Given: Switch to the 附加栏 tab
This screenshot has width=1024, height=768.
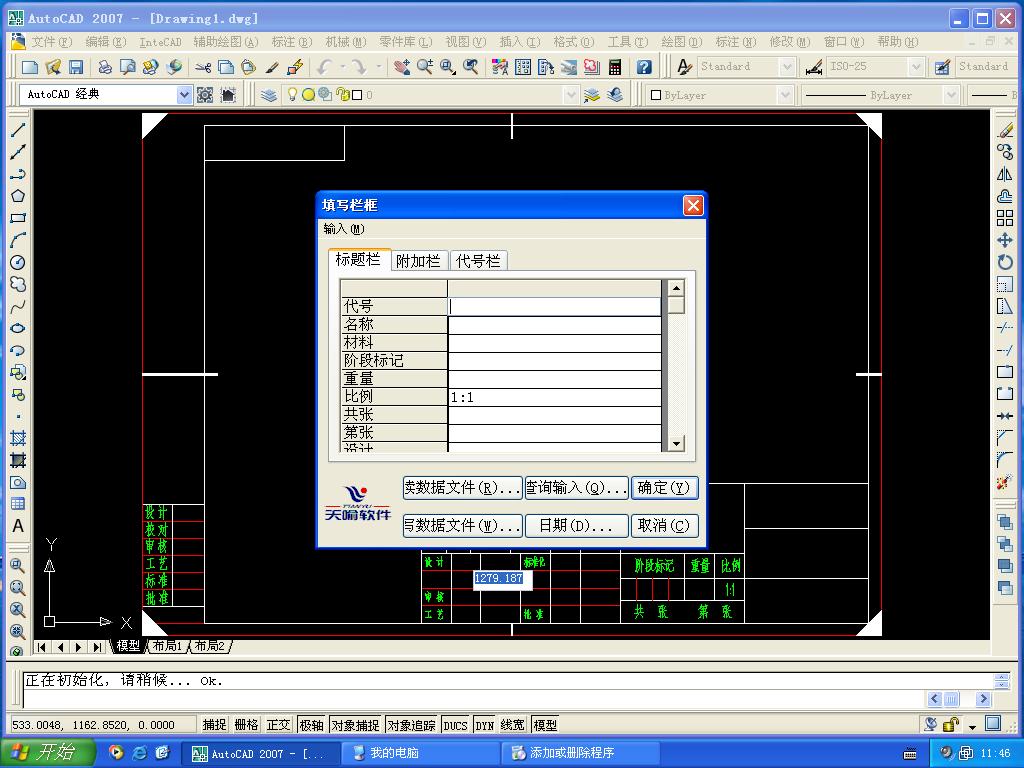Looking at the screenshot, I should [419, 261].
